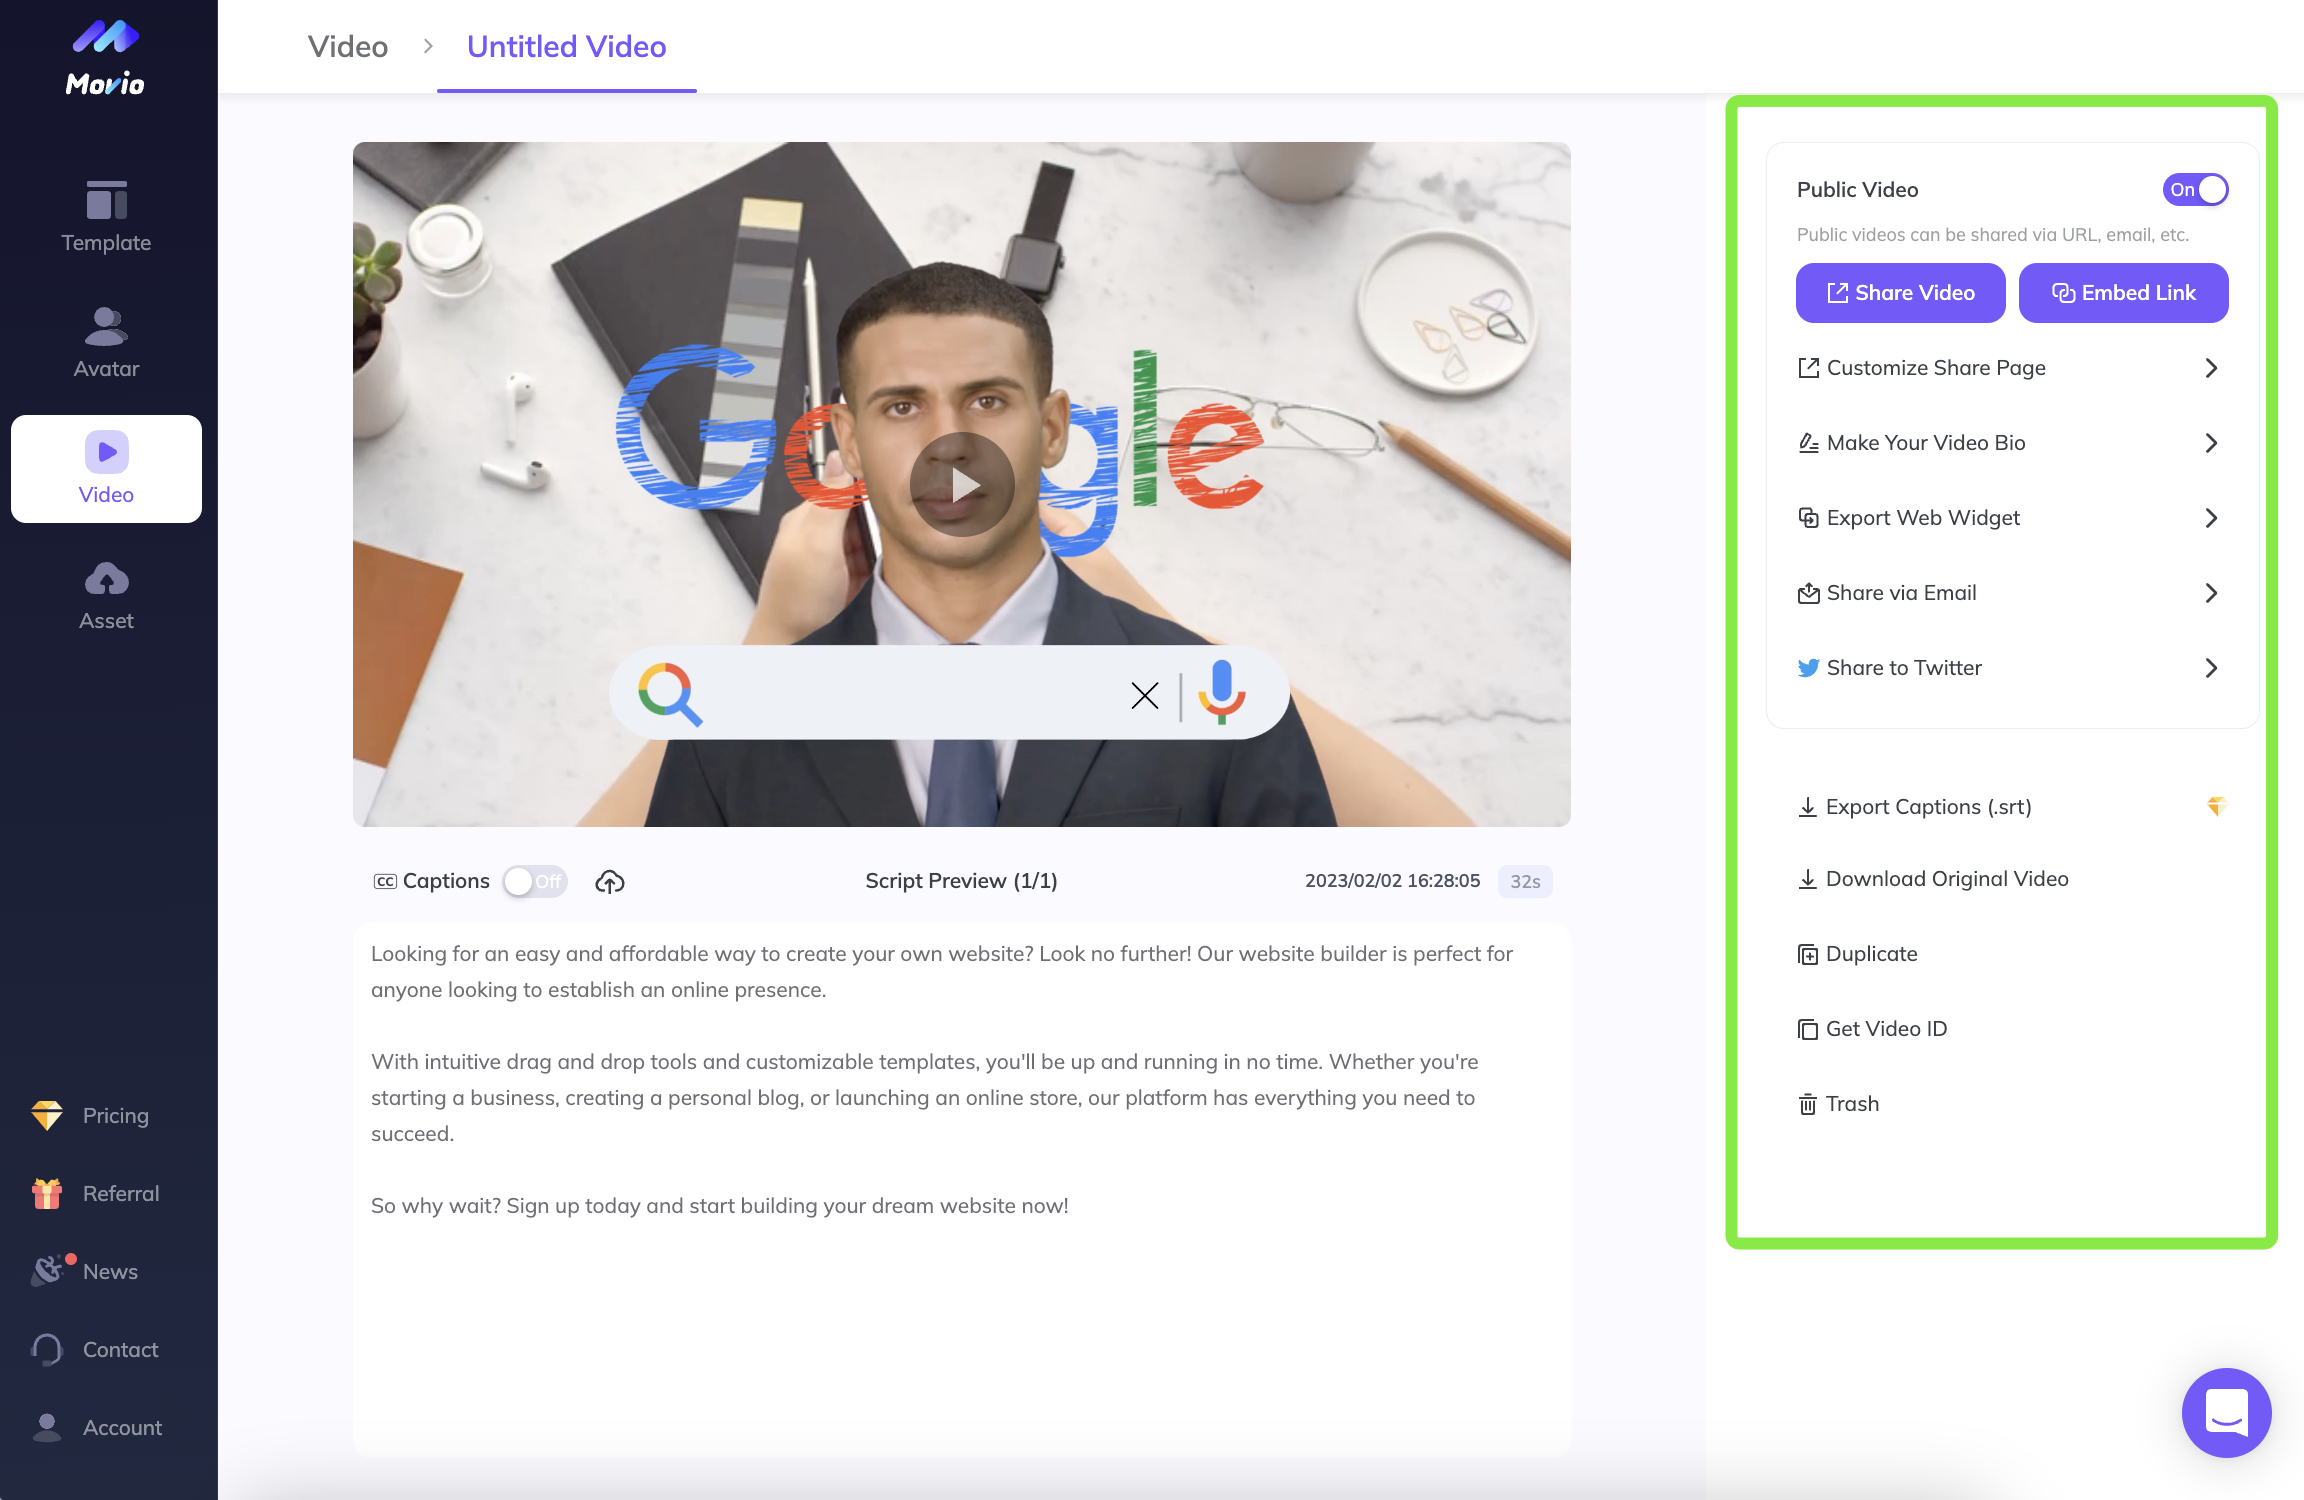Click the News satellite icon

(x=47, y=1271)
